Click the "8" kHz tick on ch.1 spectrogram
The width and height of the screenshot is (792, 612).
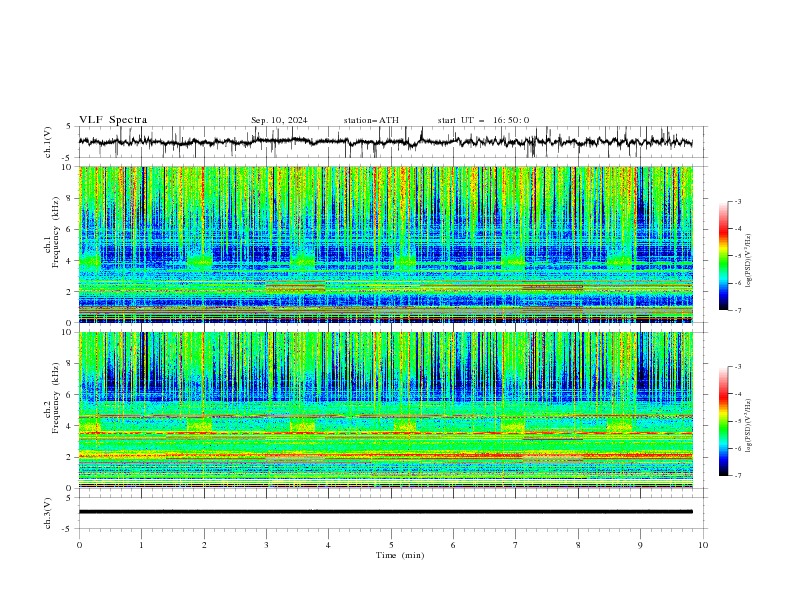pos(69,198)
